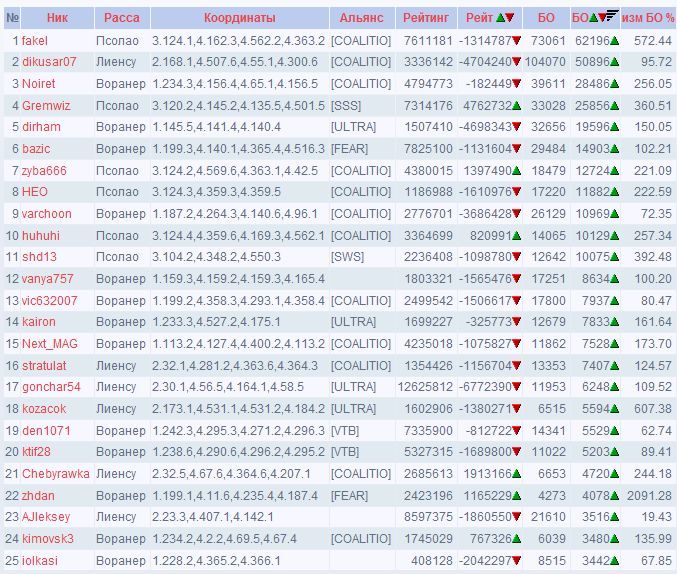This screenshot has height=574, width=677.
Task: Open Chebyrawka's player link
Action: point(55,474)
